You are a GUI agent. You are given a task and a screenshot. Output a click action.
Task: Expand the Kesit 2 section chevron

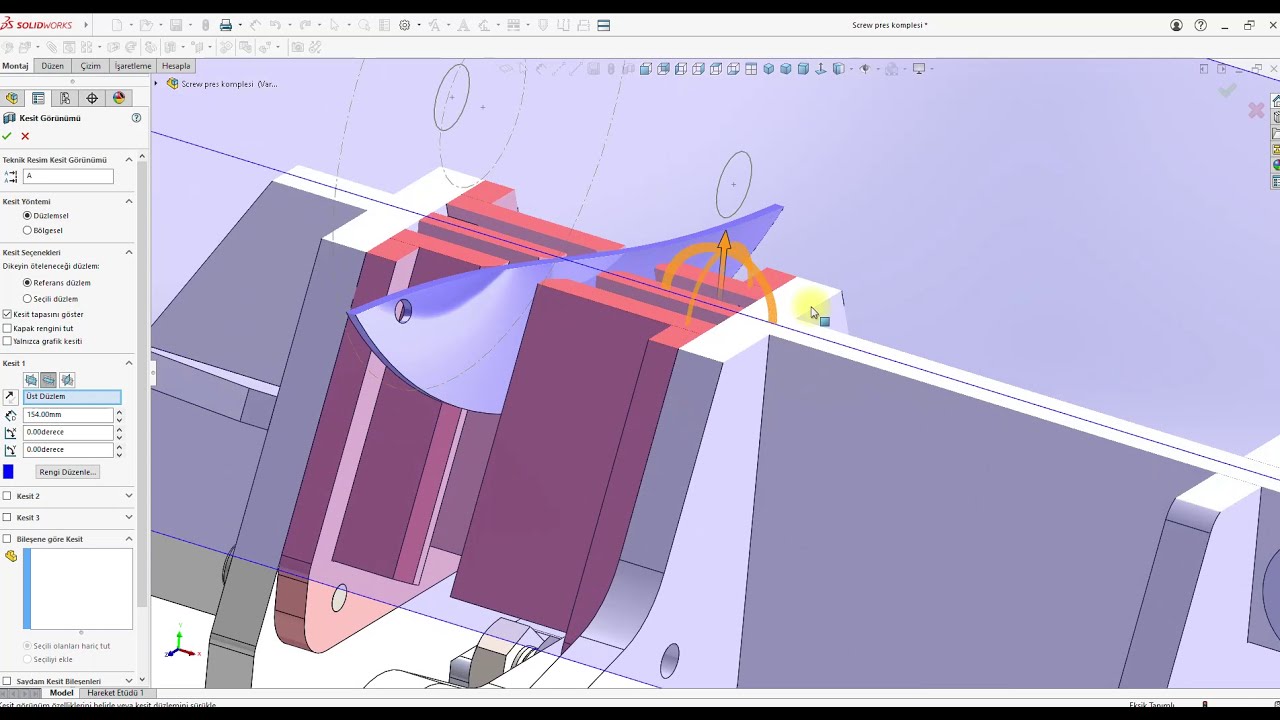click(129, 496)
